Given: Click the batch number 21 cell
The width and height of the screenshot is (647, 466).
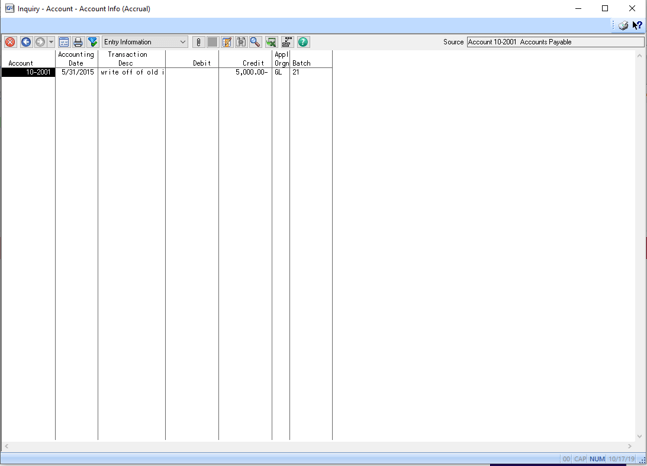Looking at the screenshot, I should coord(296,72).
